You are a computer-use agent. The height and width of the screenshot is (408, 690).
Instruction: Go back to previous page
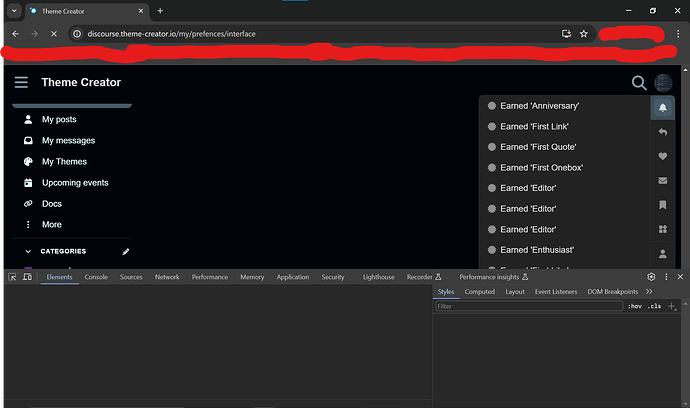pyautogui.click(x=15, y=34)
